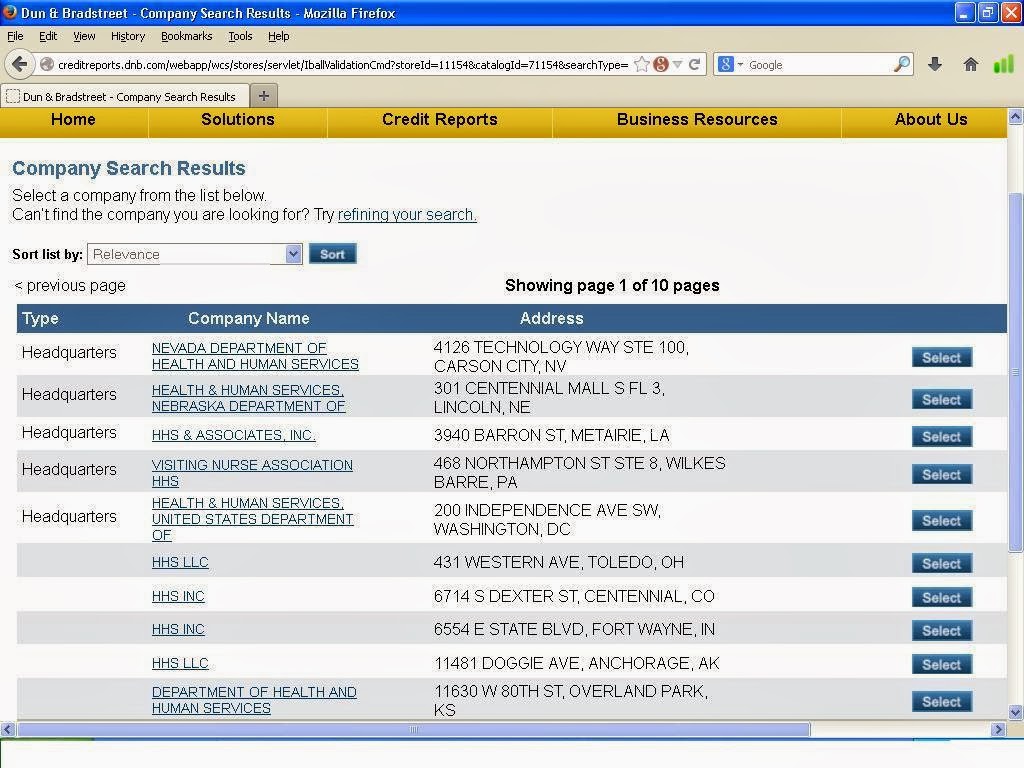Open the Bookmarks menu
Viewport: 1024px width, 768px height.
[186, 36]
